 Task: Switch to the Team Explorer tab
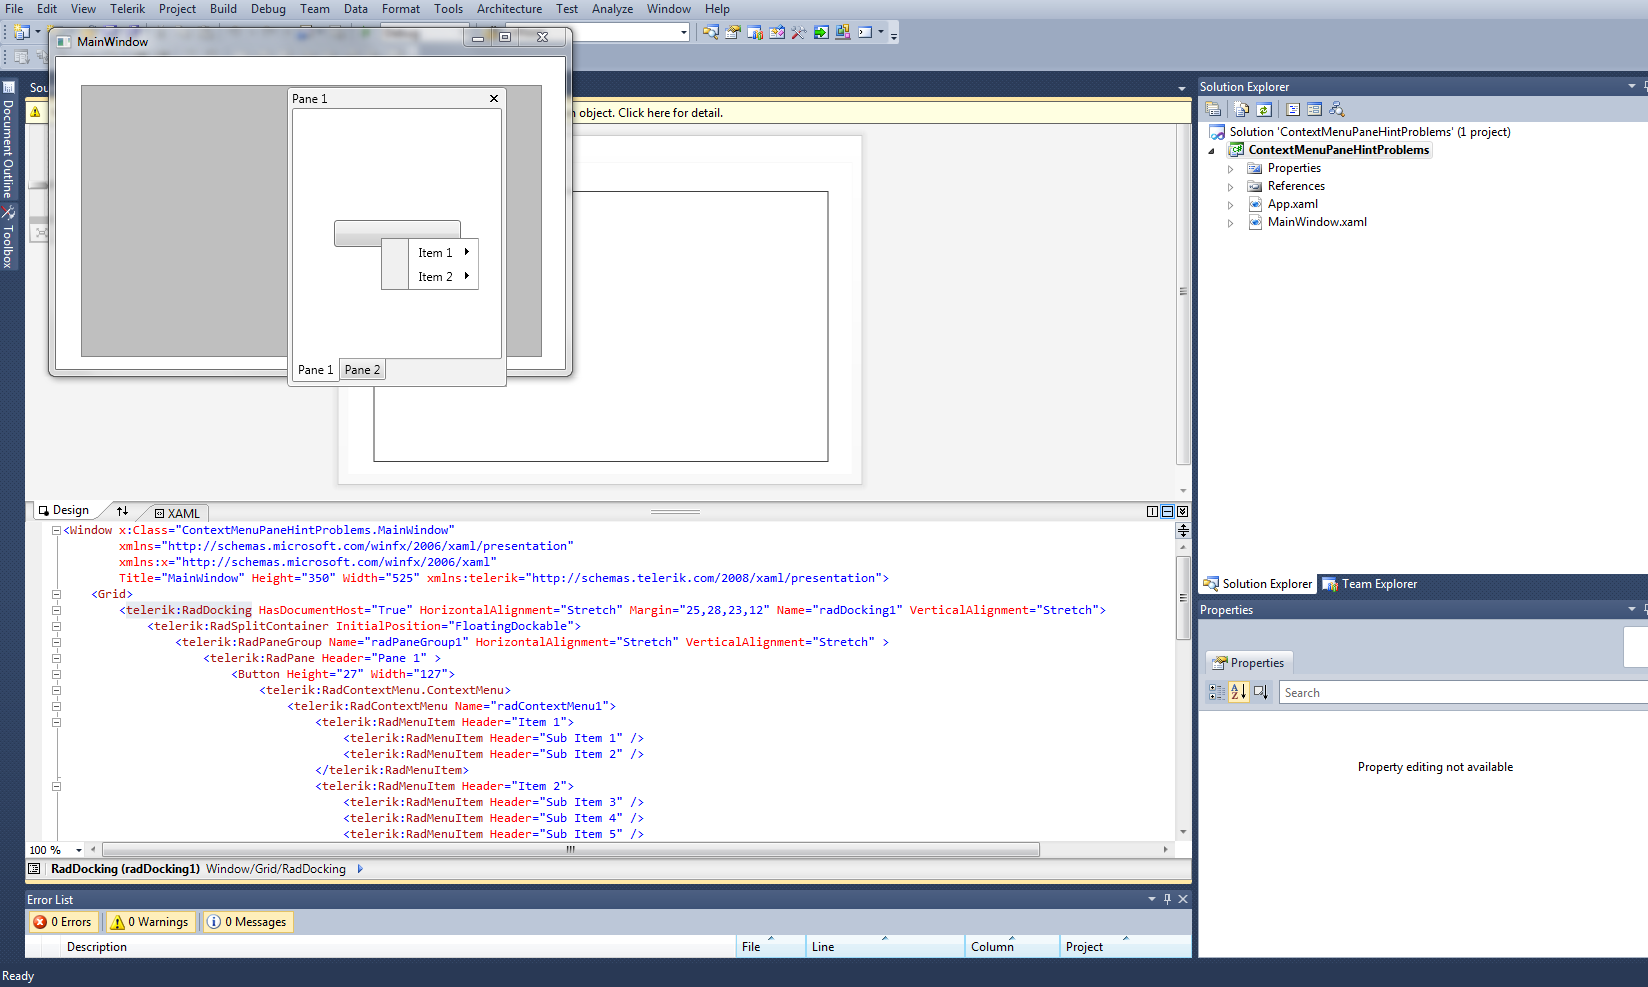1370,584
